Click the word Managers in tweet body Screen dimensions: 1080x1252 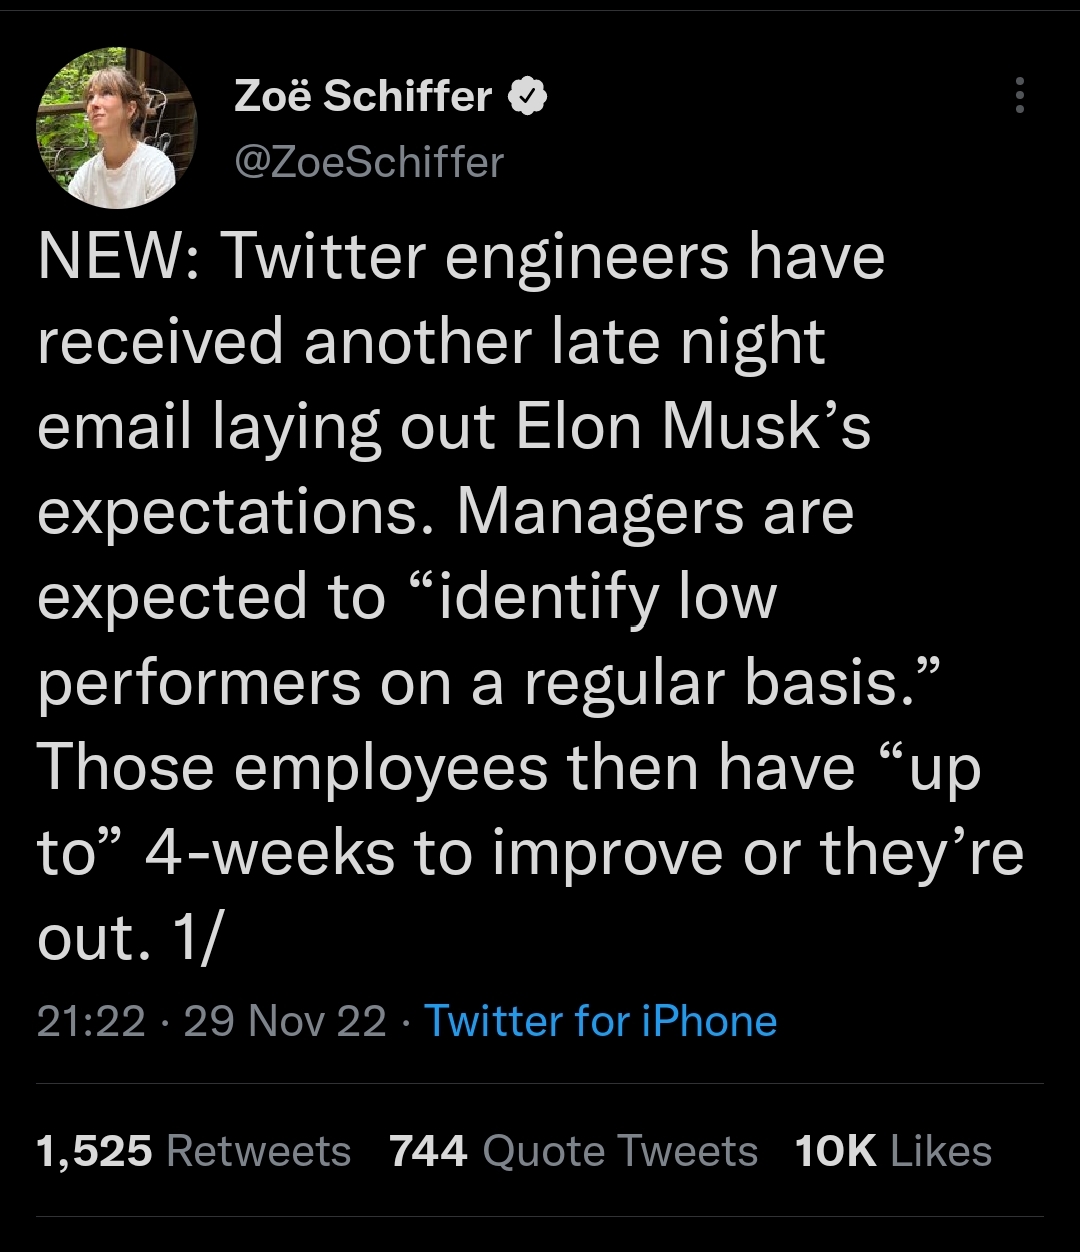click(602, 512)
